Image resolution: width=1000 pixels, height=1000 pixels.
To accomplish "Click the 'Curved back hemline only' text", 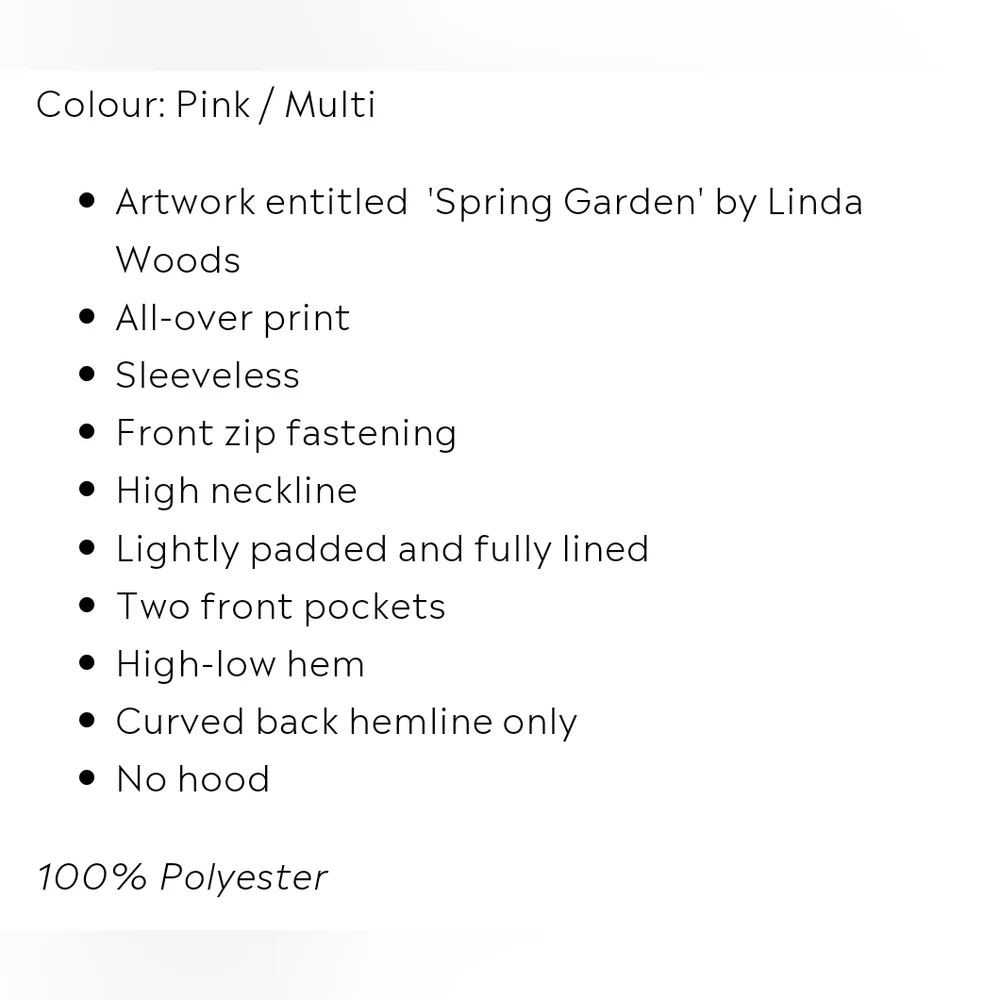I will click(x=346, y=722).
